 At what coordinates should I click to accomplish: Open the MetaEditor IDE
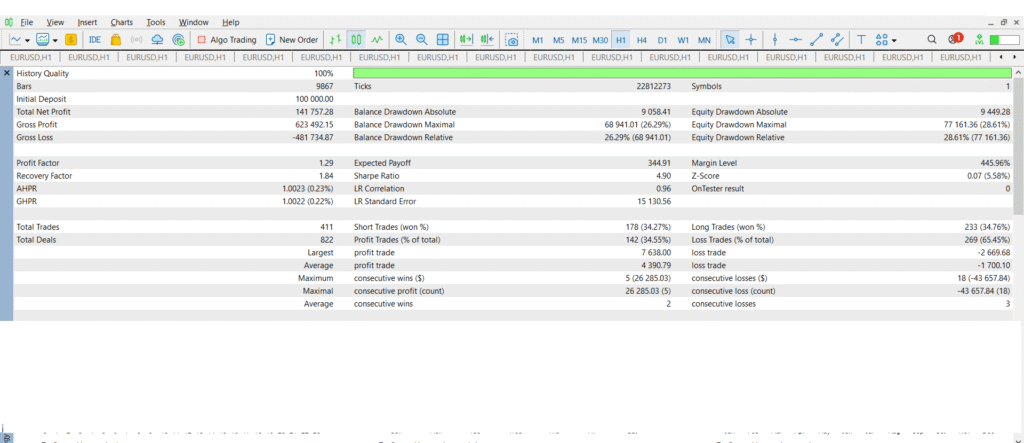95,40
